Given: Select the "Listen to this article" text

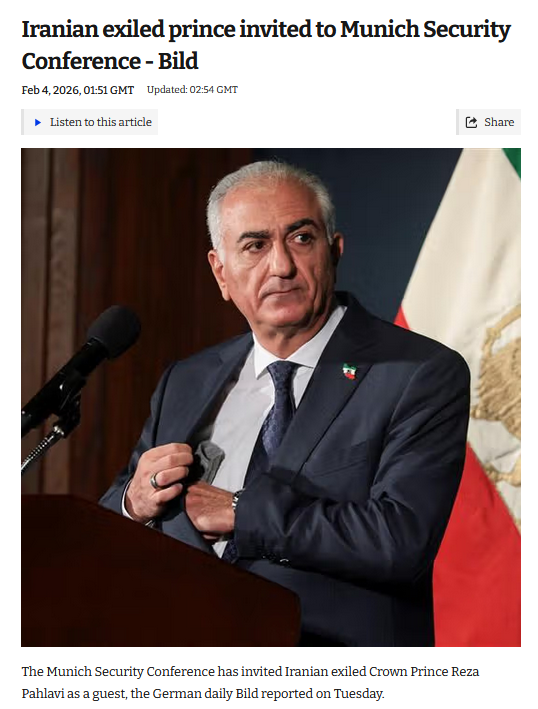Looking at the screenshot, I should [x=101, y=122].
